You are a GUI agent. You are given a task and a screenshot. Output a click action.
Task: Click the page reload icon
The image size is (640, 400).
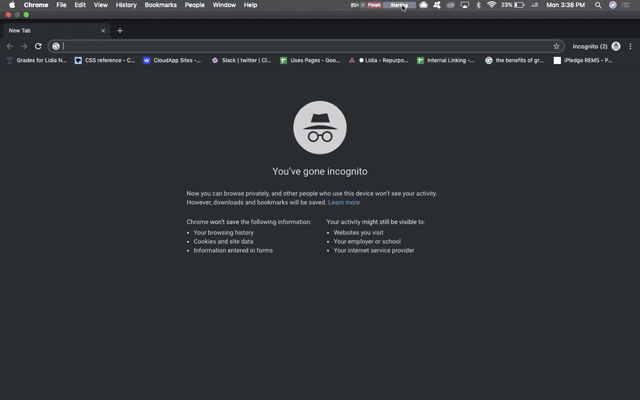pos(38,46)
